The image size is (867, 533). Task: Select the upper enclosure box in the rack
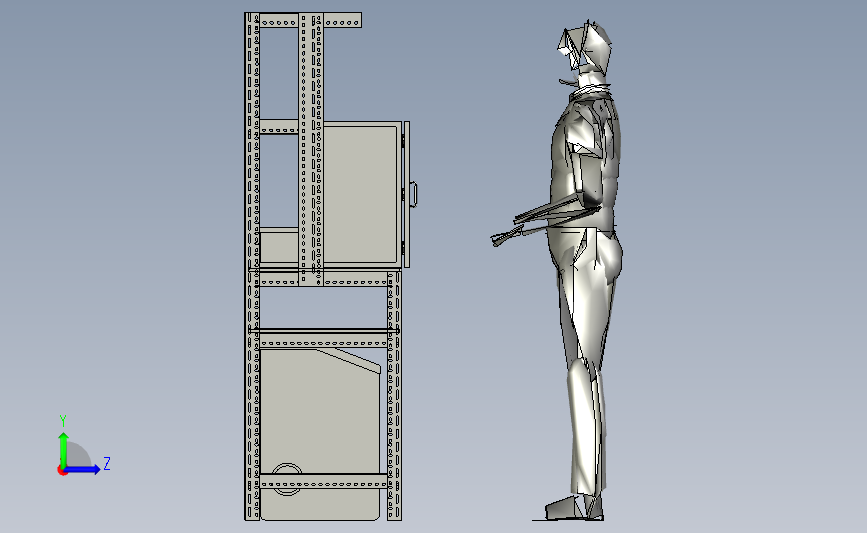360,195
